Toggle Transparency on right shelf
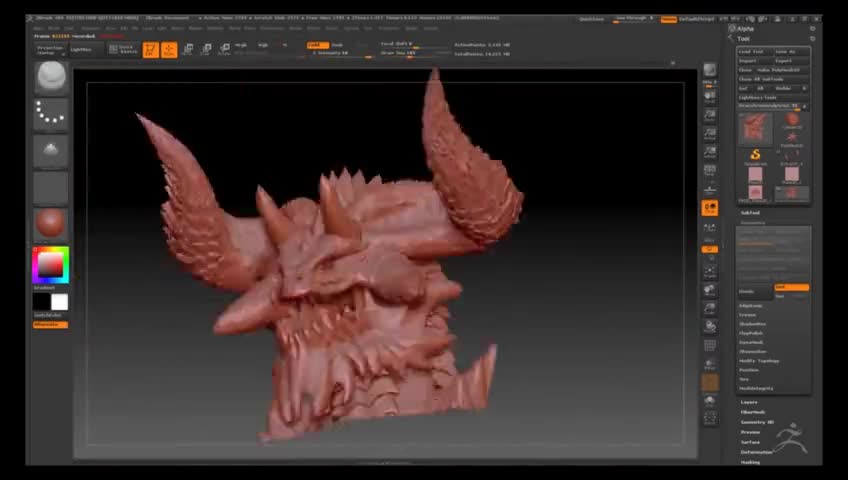The width and height of the screenshot is (848, 480). [710, 364]
